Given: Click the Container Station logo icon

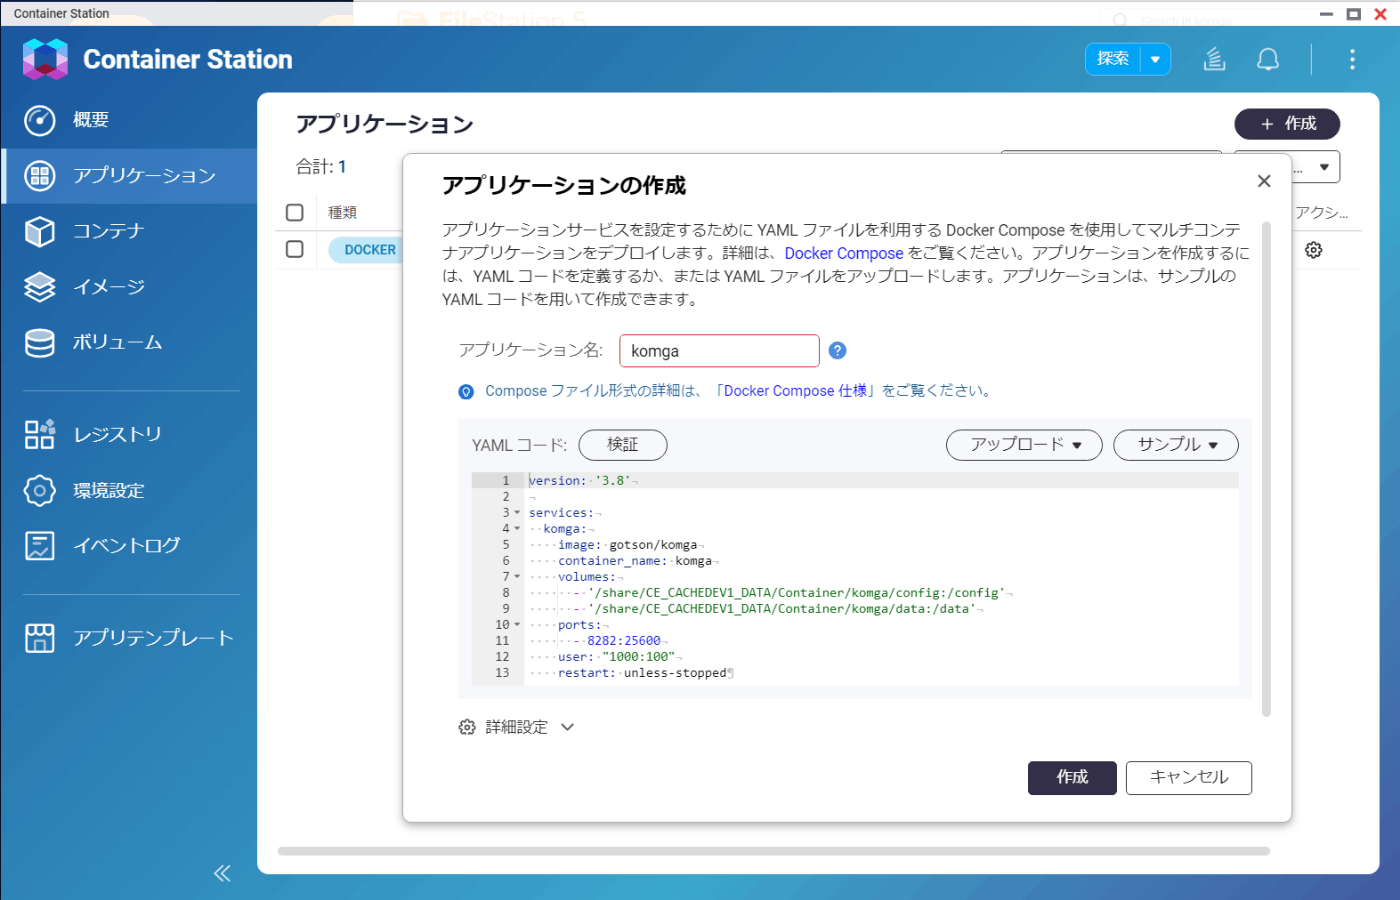Looking at the screenshot, I should pyautogui.click(x=45, y=59).
